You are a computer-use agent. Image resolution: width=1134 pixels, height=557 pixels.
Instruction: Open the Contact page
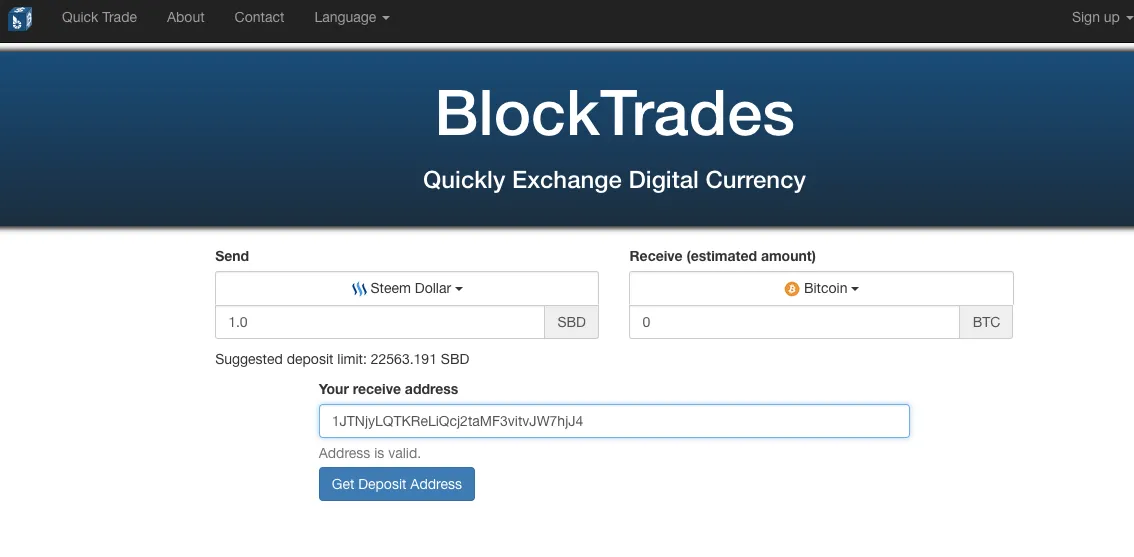259,17
